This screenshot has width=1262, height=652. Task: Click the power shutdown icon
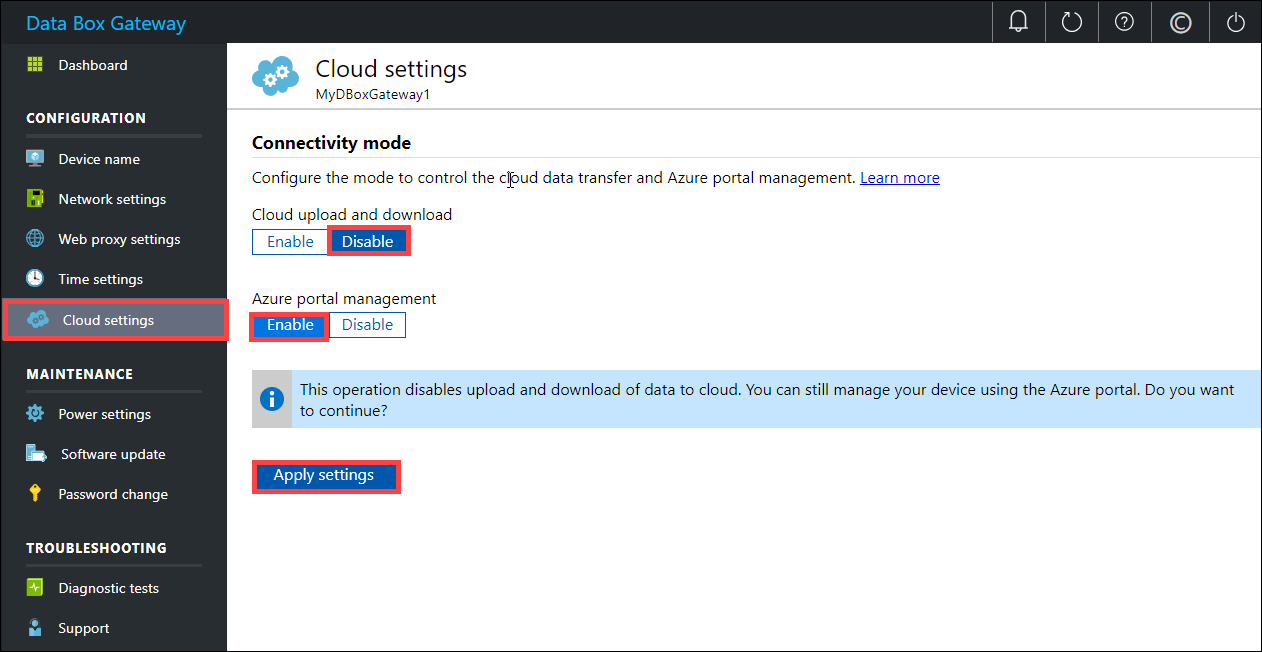(x=1236, y=22)
